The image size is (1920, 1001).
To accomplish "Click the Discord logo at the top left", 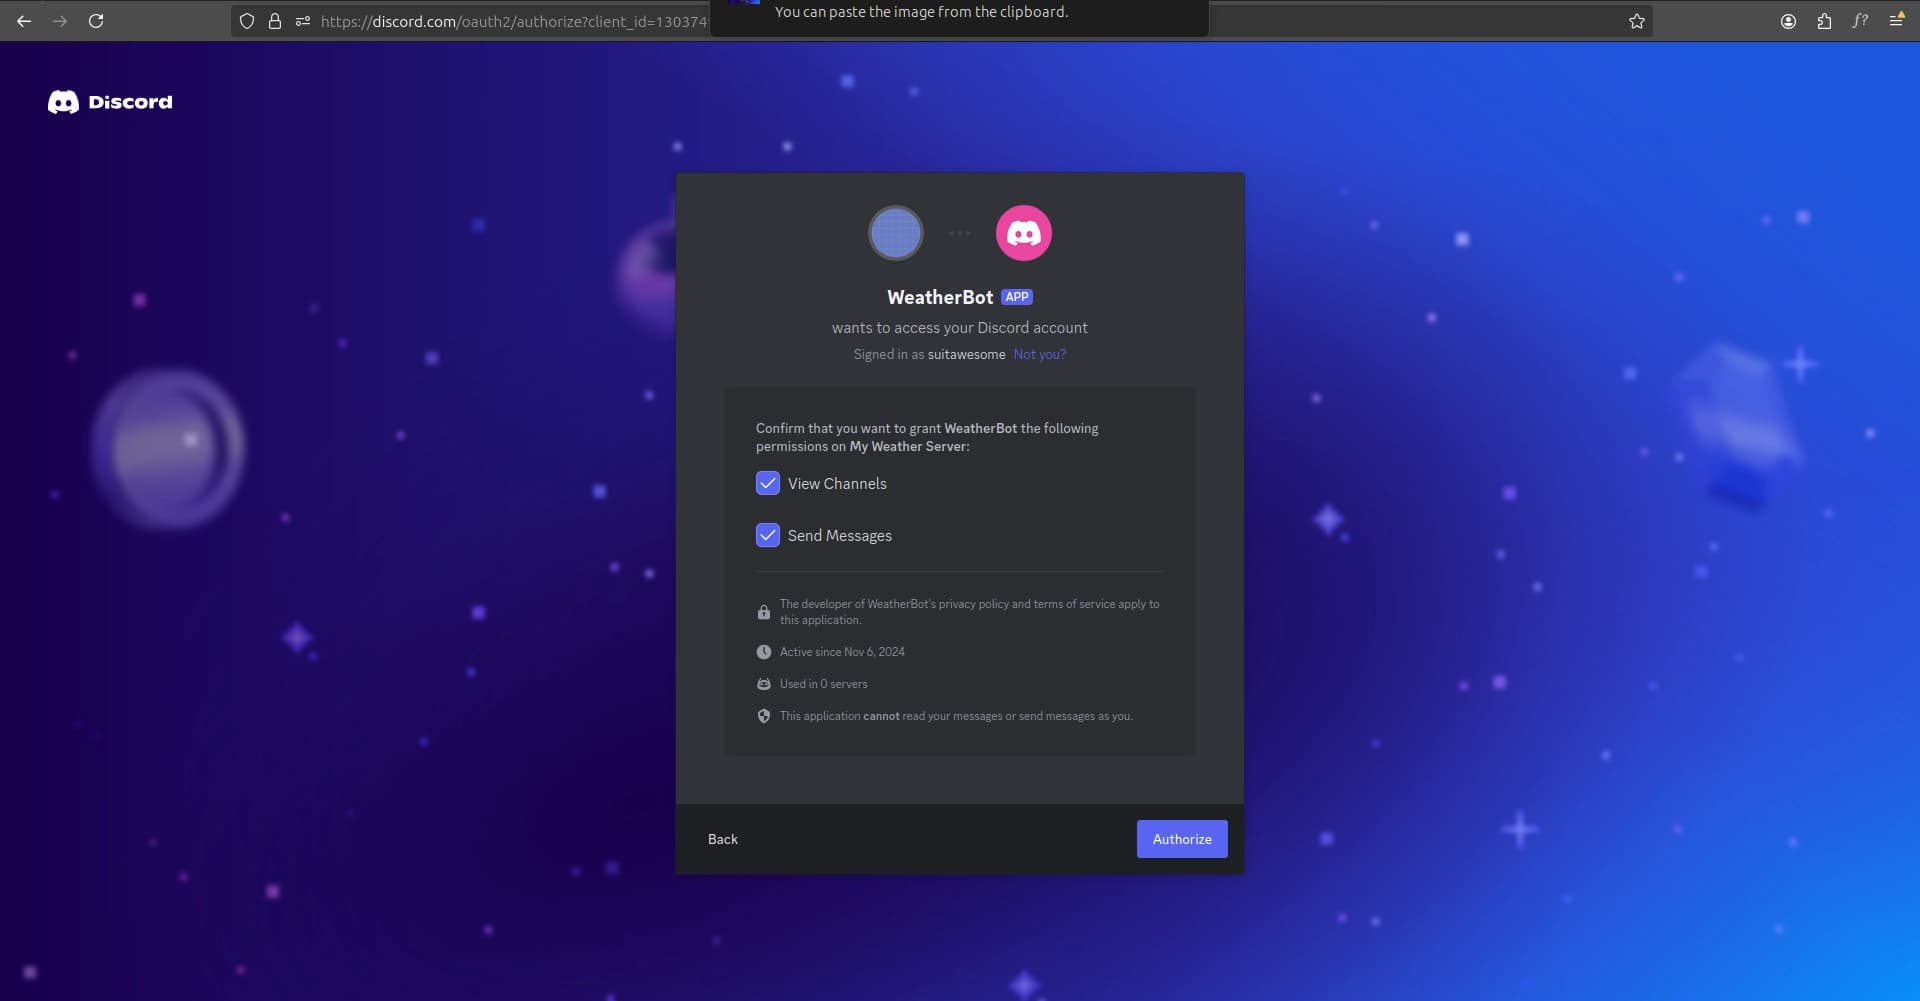I will 110,102.
